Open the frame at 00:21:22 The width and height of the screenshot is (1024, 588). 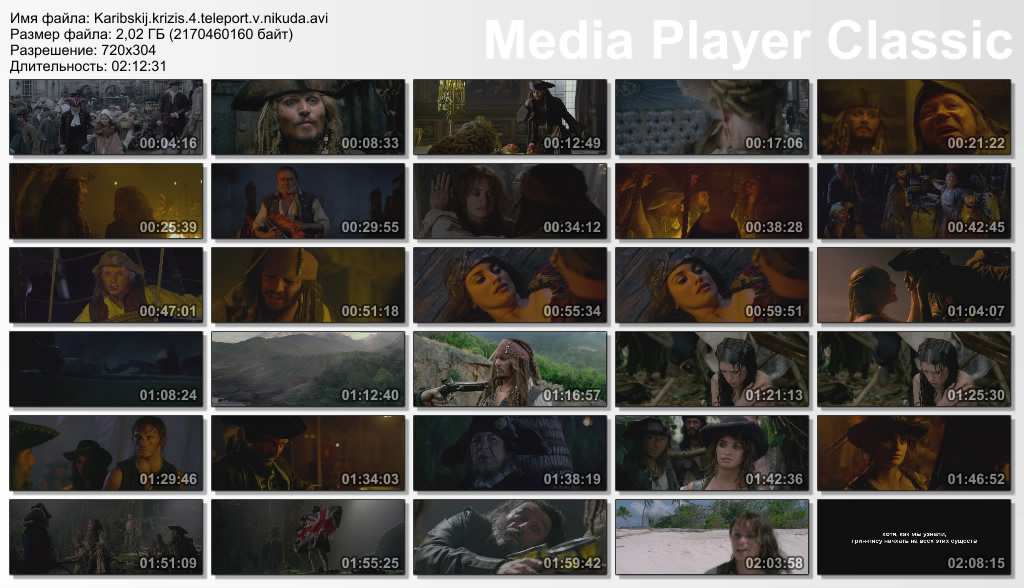pyautogui.click(x=914, y=117)
